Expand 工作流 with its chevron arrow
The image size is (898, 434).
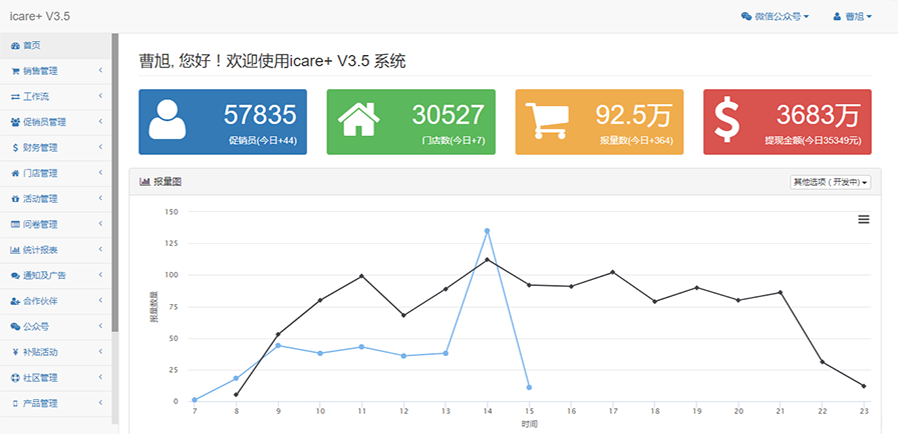100,96
